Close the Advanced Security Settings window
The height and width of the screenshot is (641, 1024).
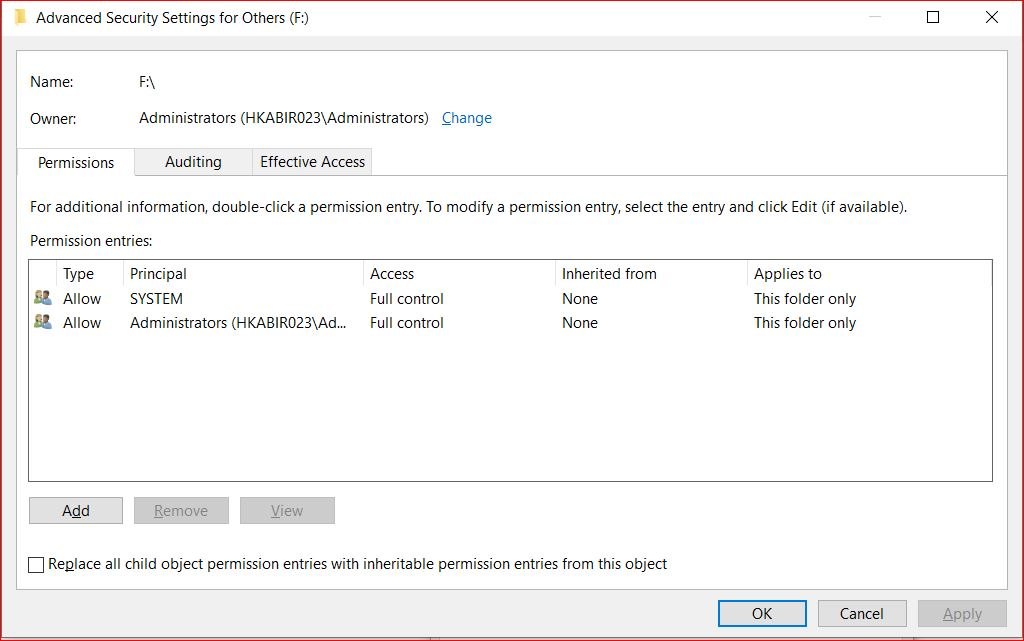(x=991, y=18)
